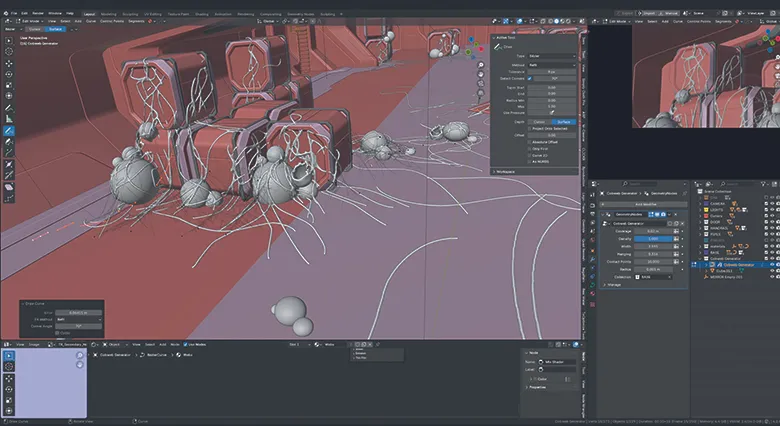
Task: Select the Select Box tool in viewport toolbar
Action: pyautogui.click(x=9, y=41)
